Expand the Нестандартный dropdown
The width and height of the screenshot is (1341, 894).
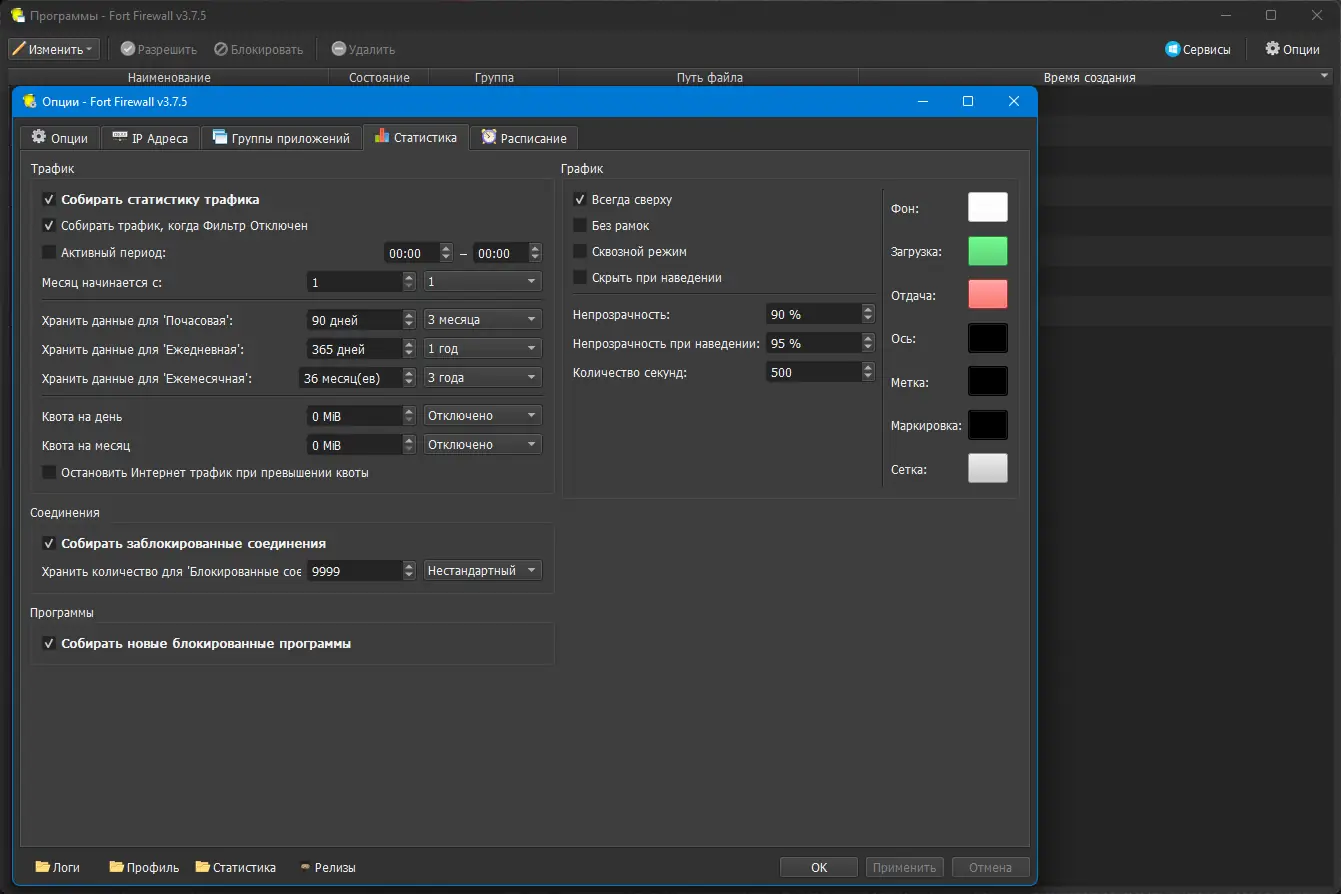pyautogui.click(x=482, y=571)
